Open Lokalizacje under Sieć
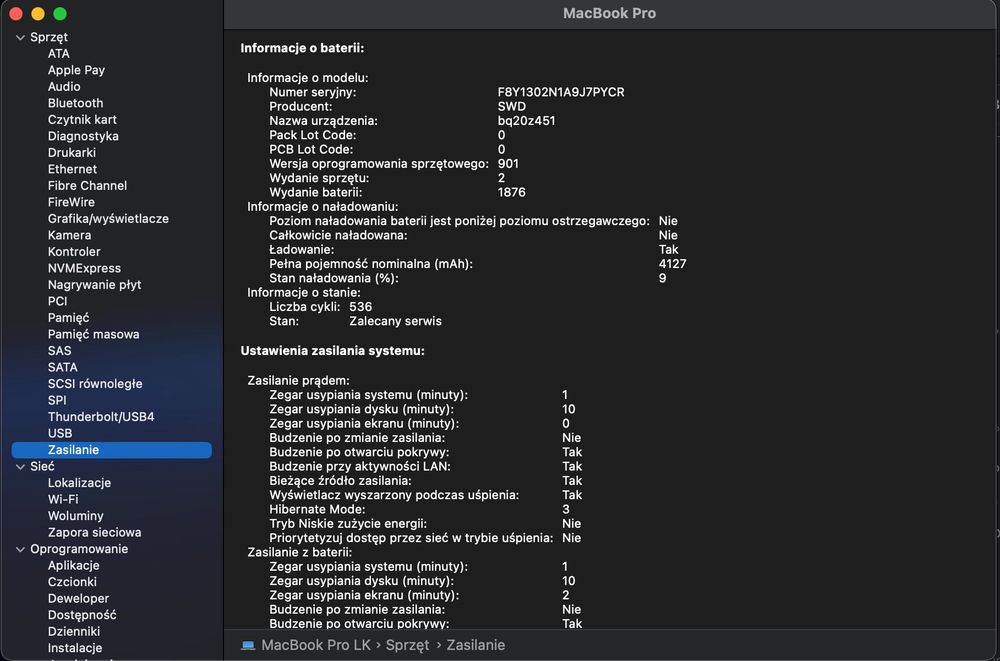This screenshot has height=661, width=1000. 79,483
